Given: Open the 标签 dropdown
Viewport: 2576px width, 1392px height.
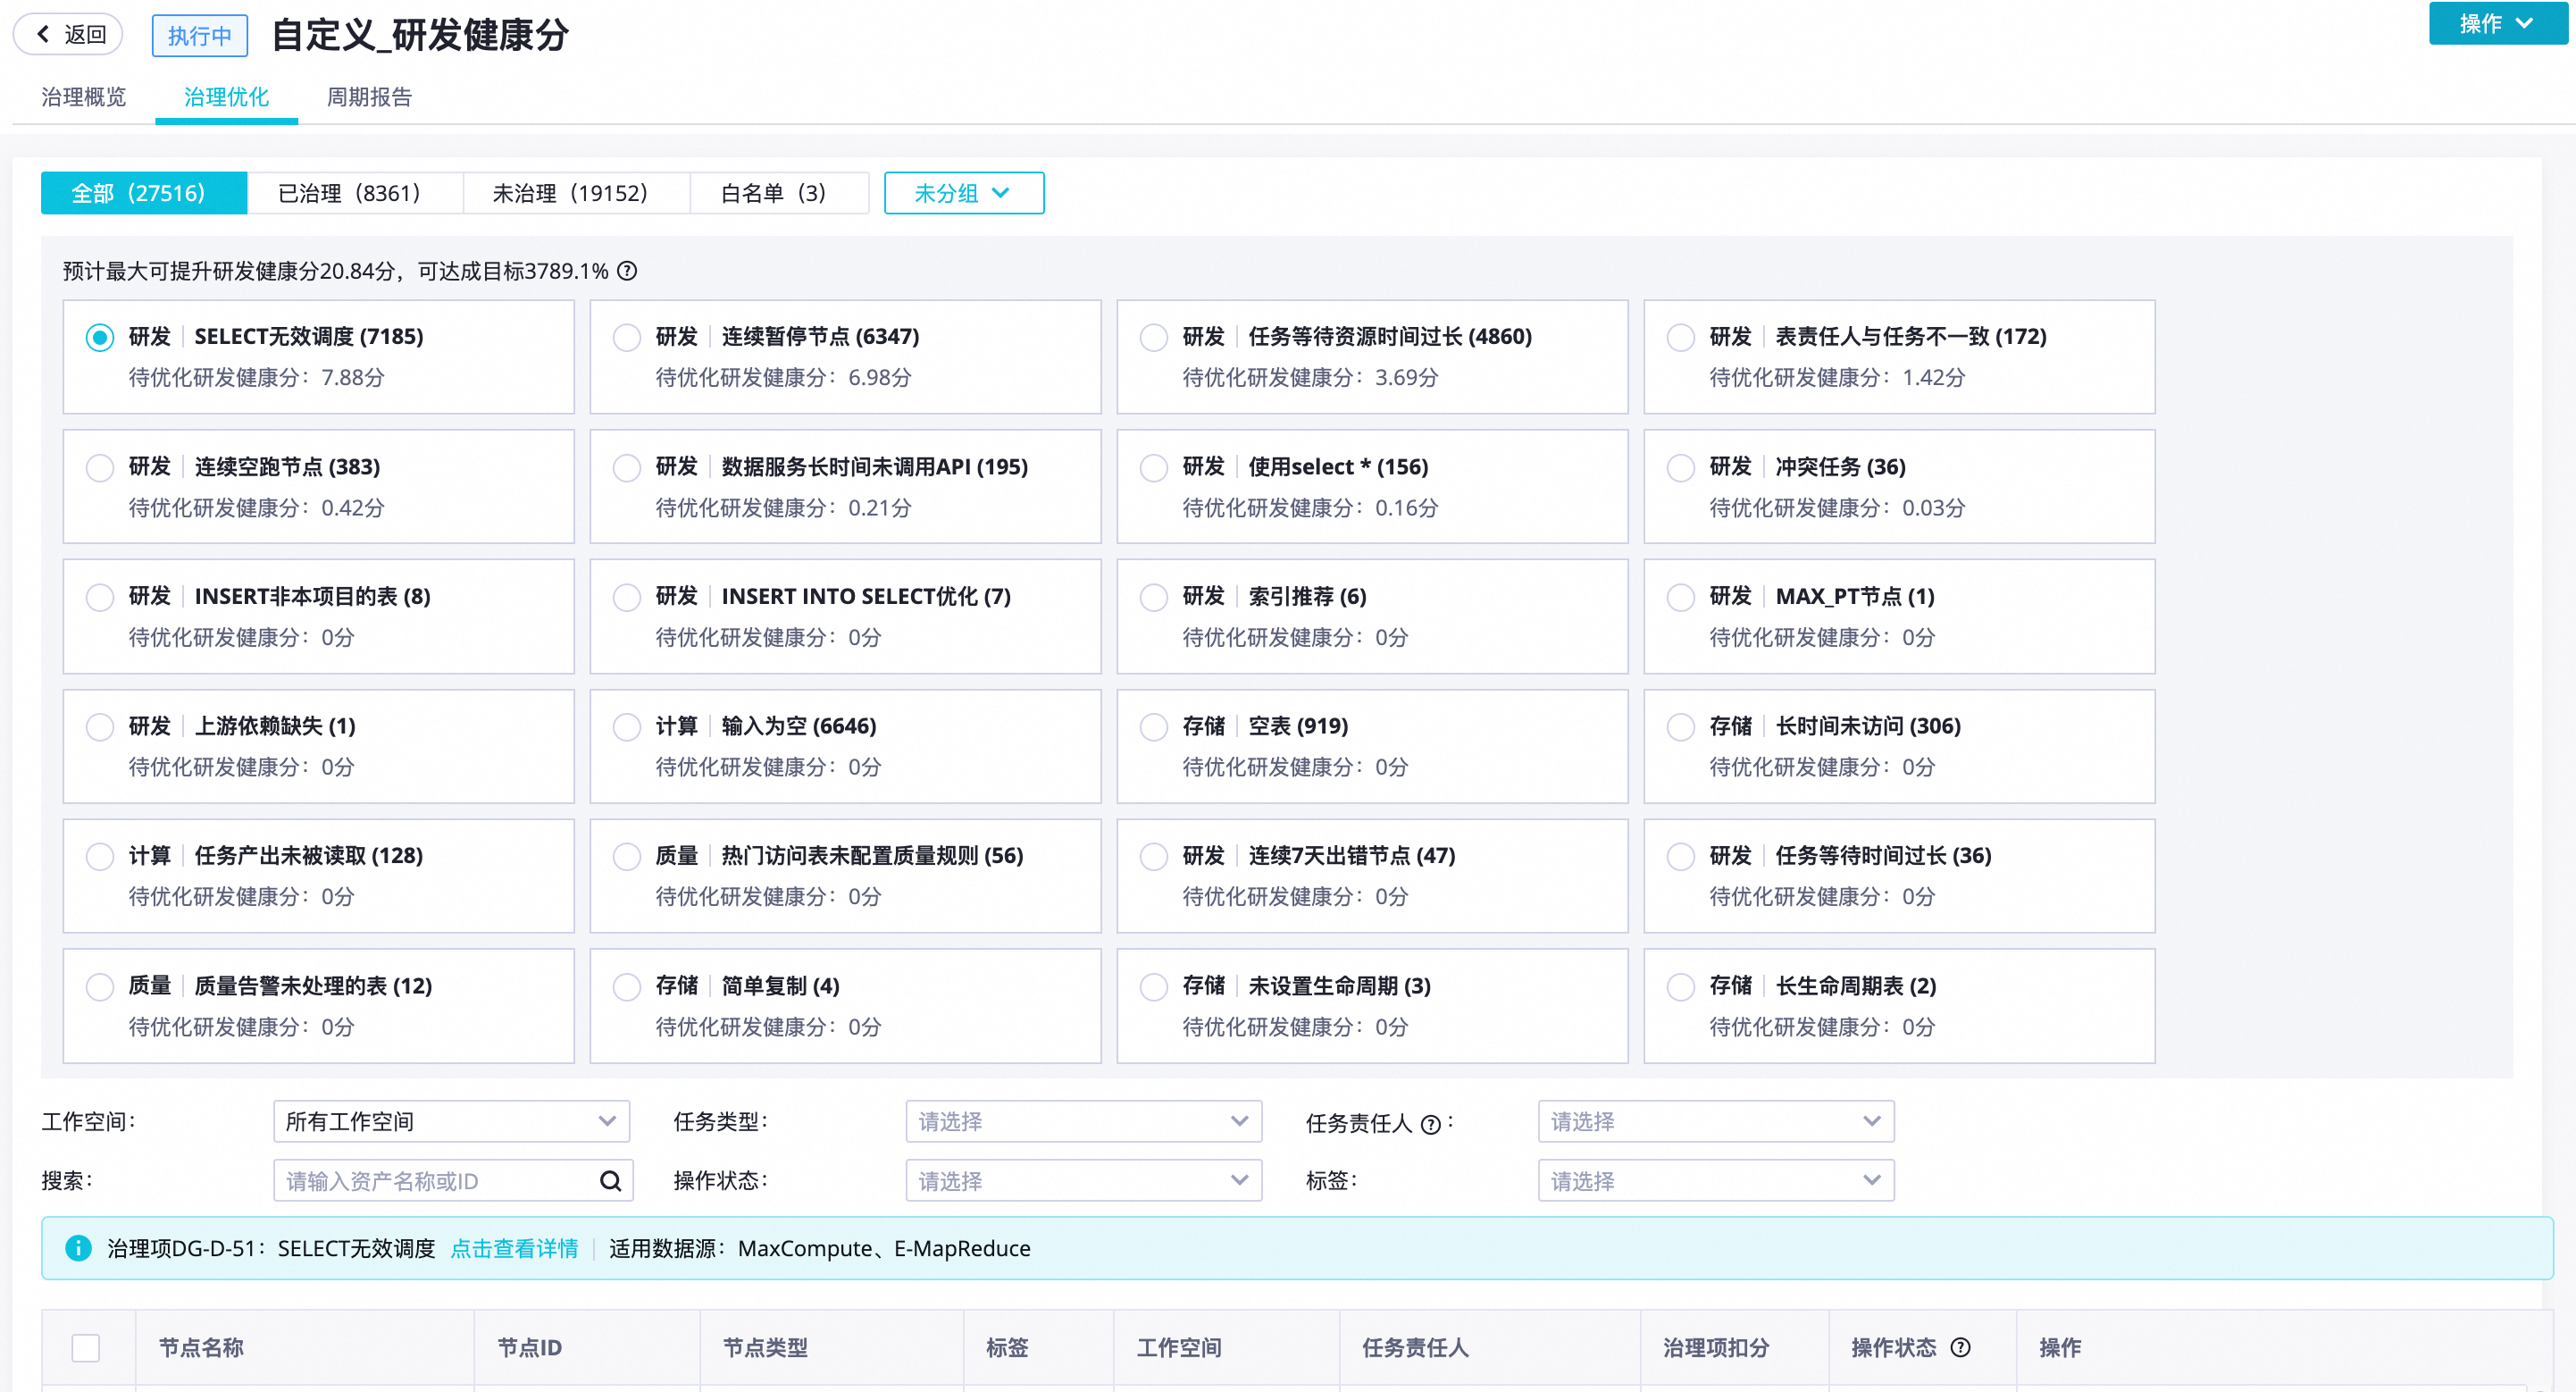Looking at the screenshot, I should [1715, 1181].
